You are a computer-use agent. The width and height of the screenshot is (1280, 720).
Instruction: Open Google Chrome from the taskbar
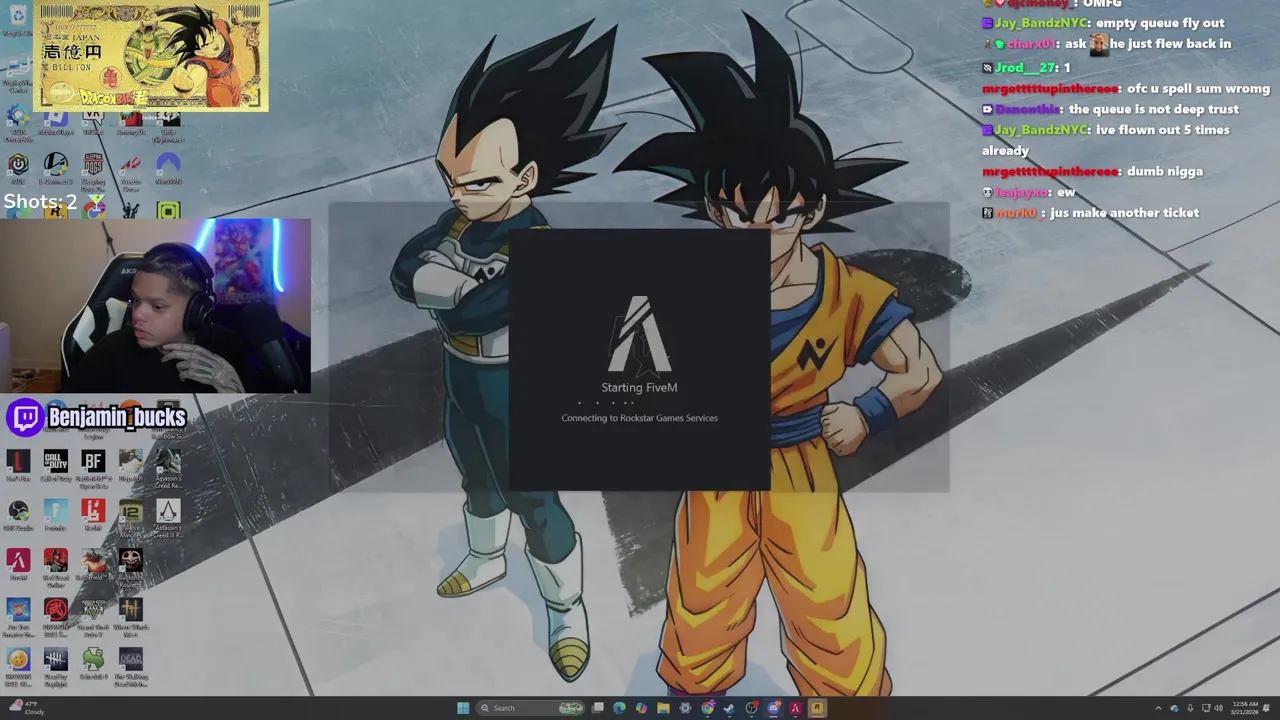tap(707, 708)
